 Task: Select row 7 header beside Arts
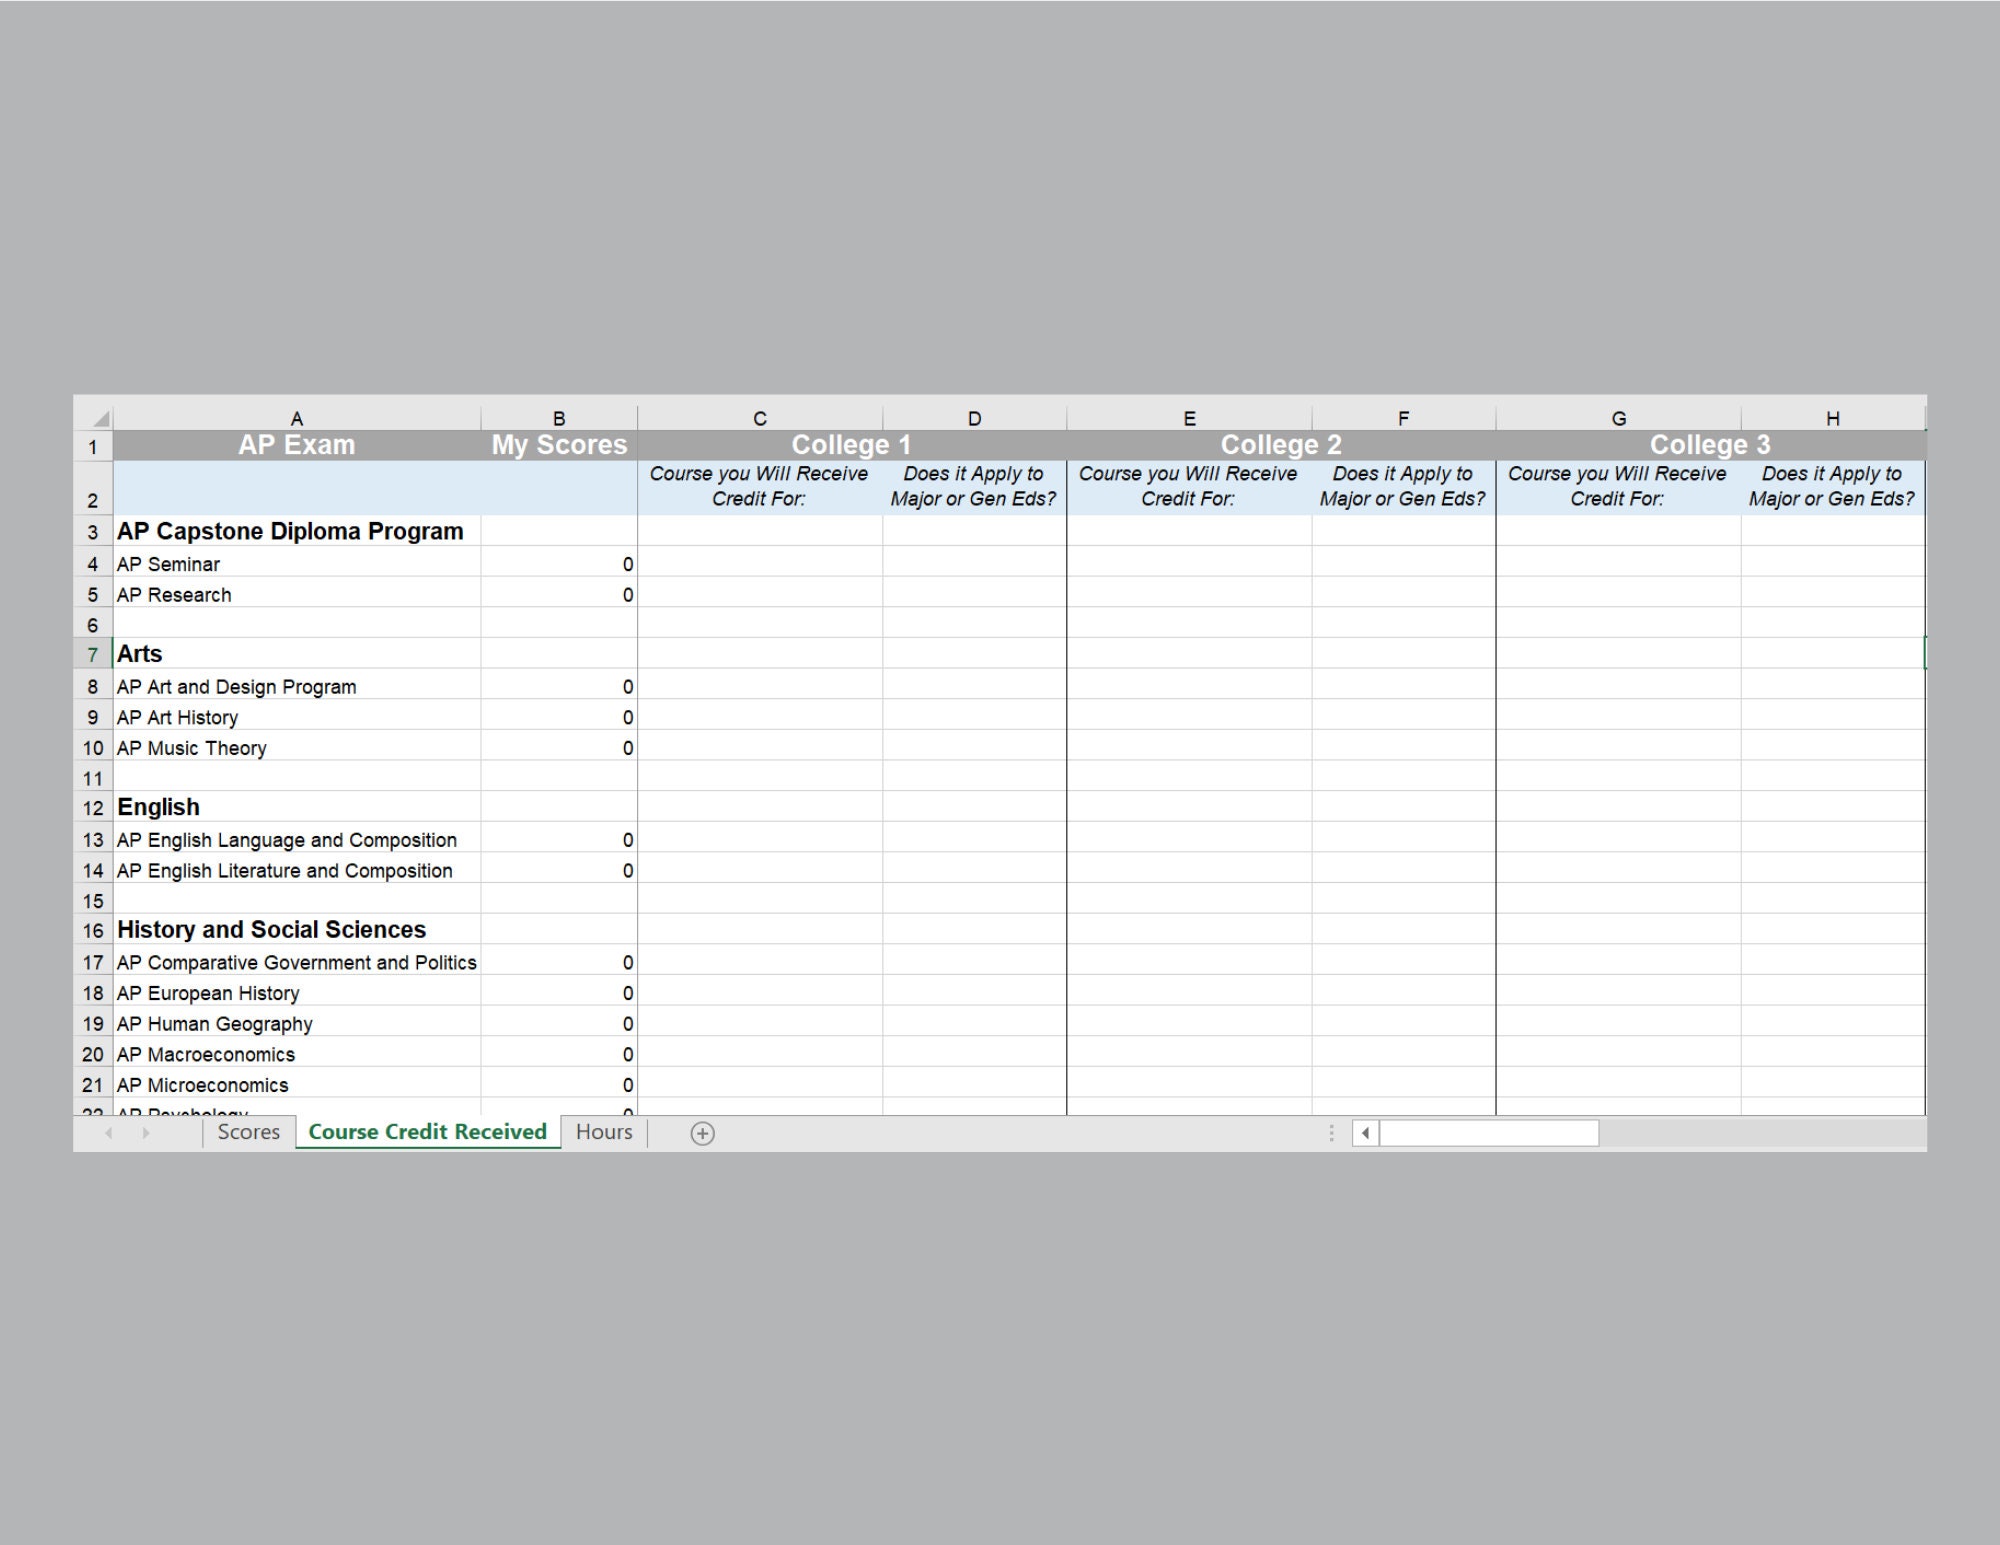click(x=92, y=654)
